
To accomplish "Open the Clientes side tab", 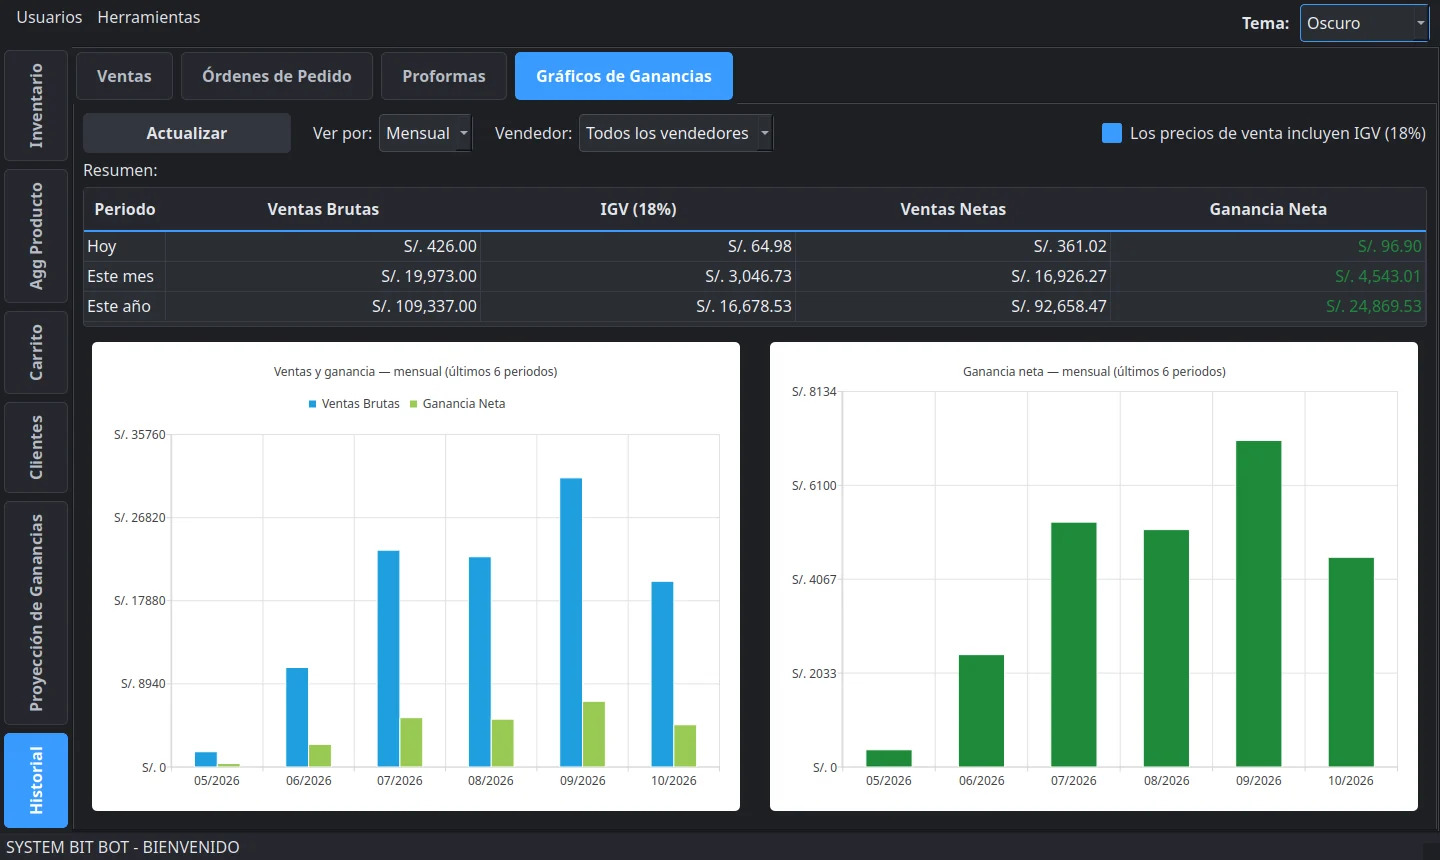I will 36,447.
